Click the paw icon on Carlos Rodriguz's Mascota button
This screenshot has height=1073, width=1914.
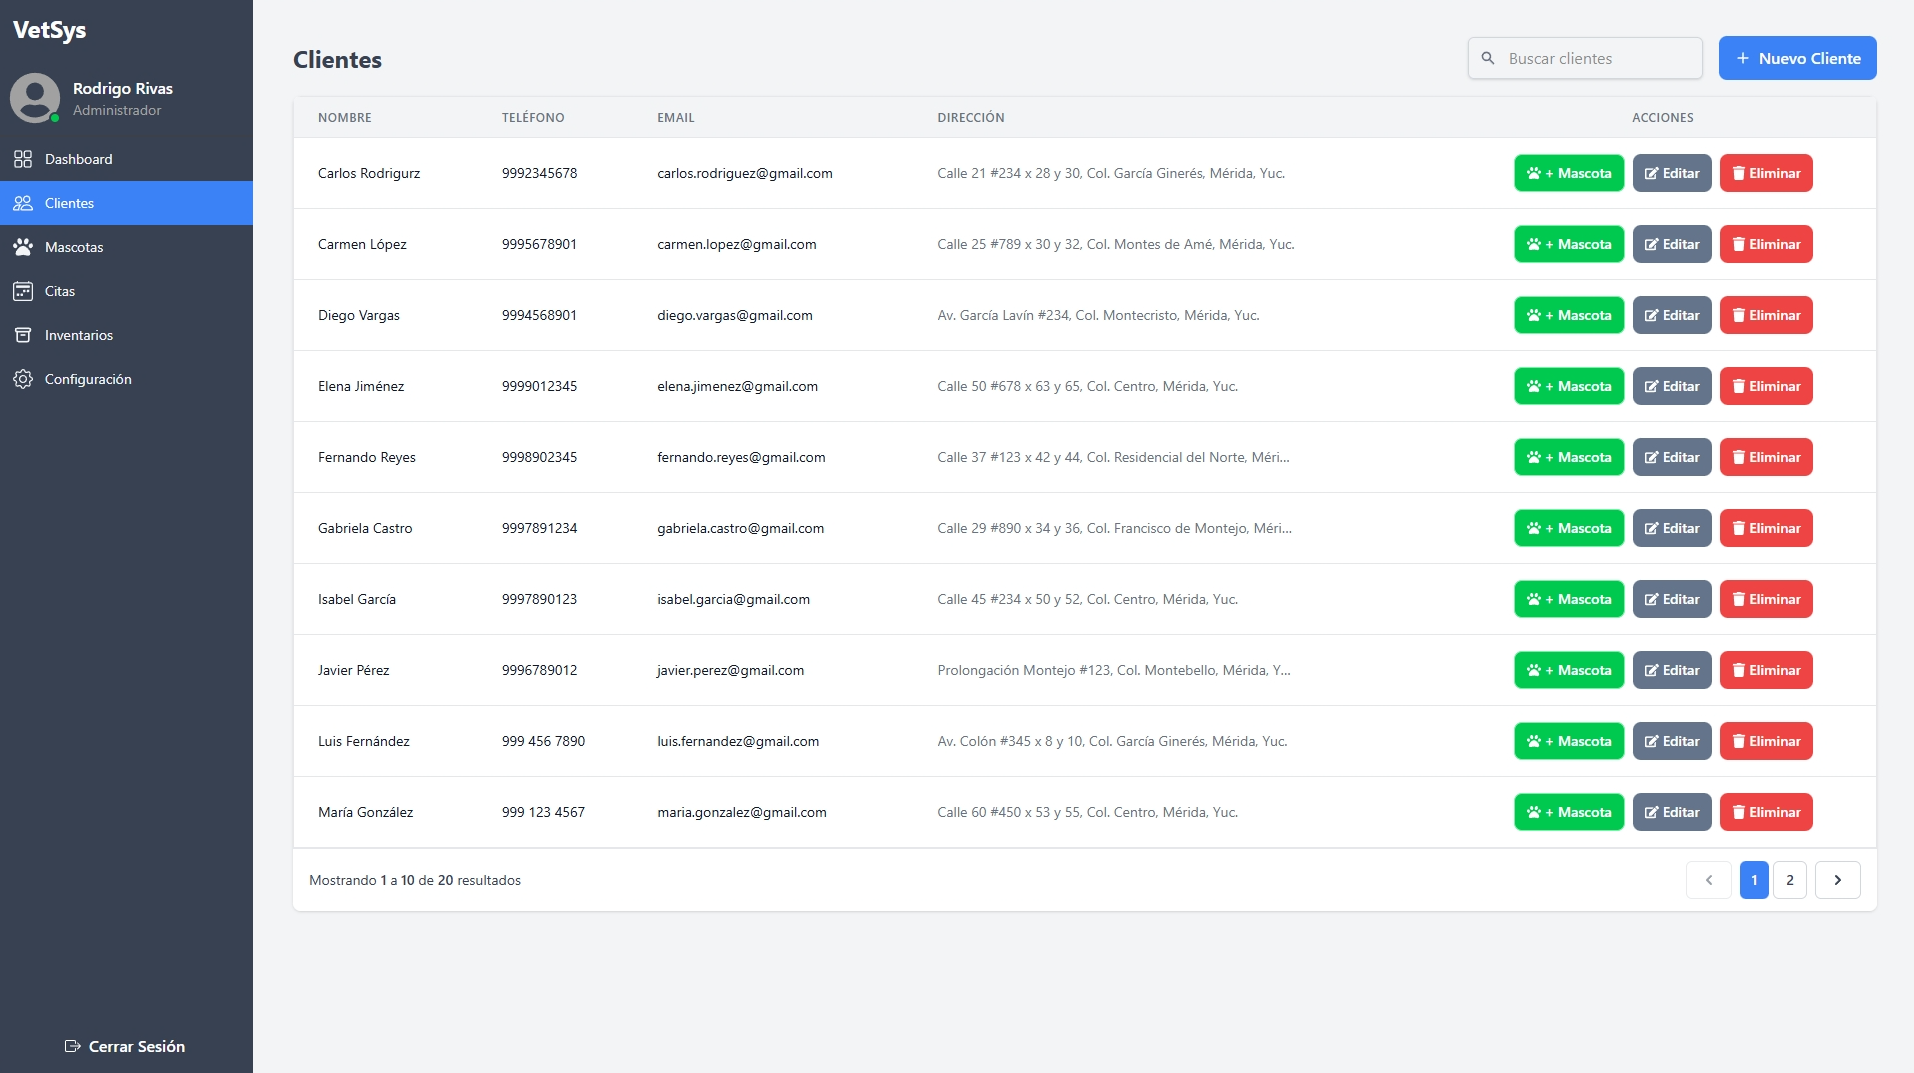1533,173
